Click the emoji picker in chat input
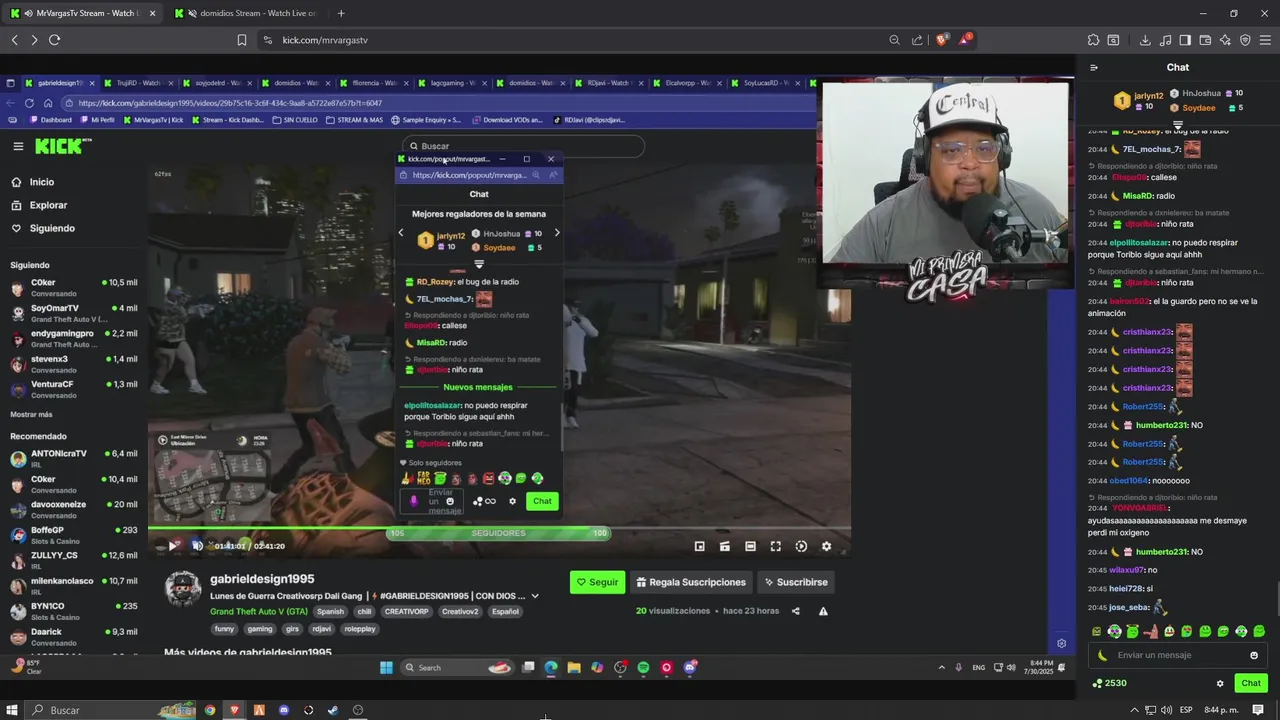The width and height of the screenshot is (1280, 720). coord(1254,655)
